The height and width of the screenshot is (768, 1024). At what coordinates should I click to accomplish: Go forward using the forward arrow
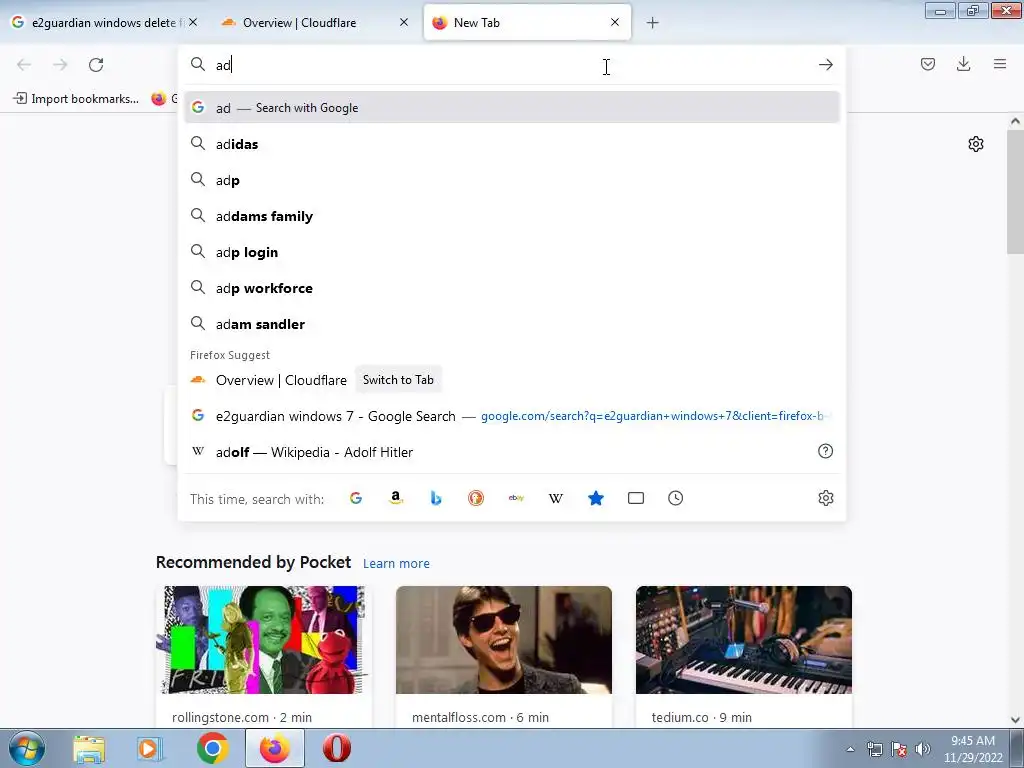(60, 65)
